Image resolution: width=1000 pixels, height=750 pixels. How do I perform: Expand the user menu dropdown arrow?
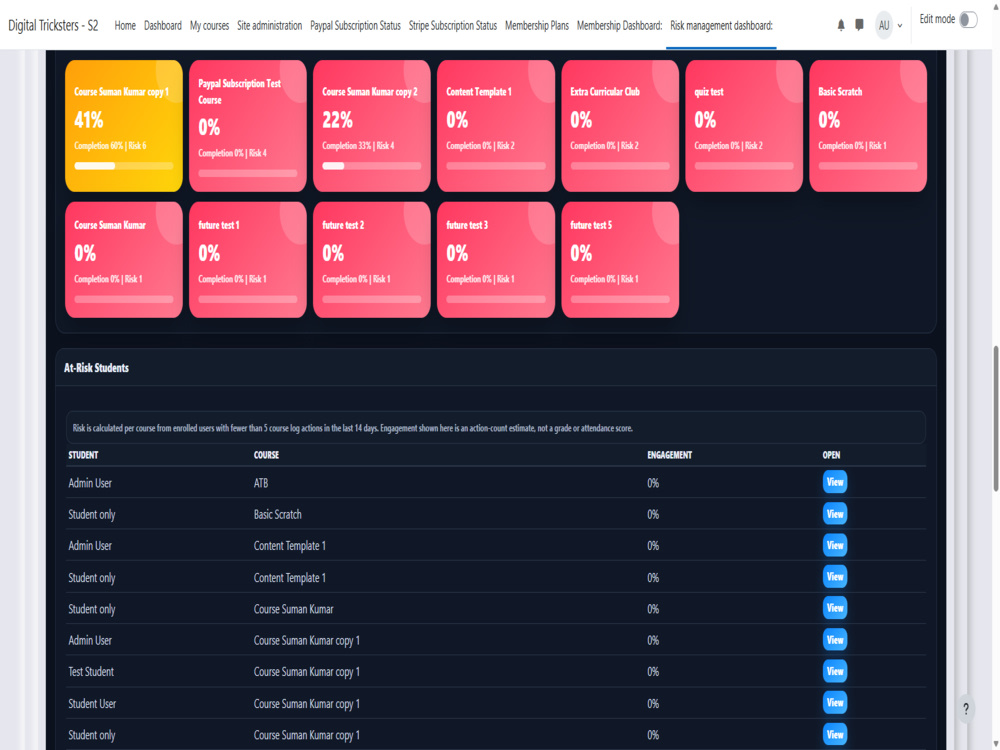(900, 26)
